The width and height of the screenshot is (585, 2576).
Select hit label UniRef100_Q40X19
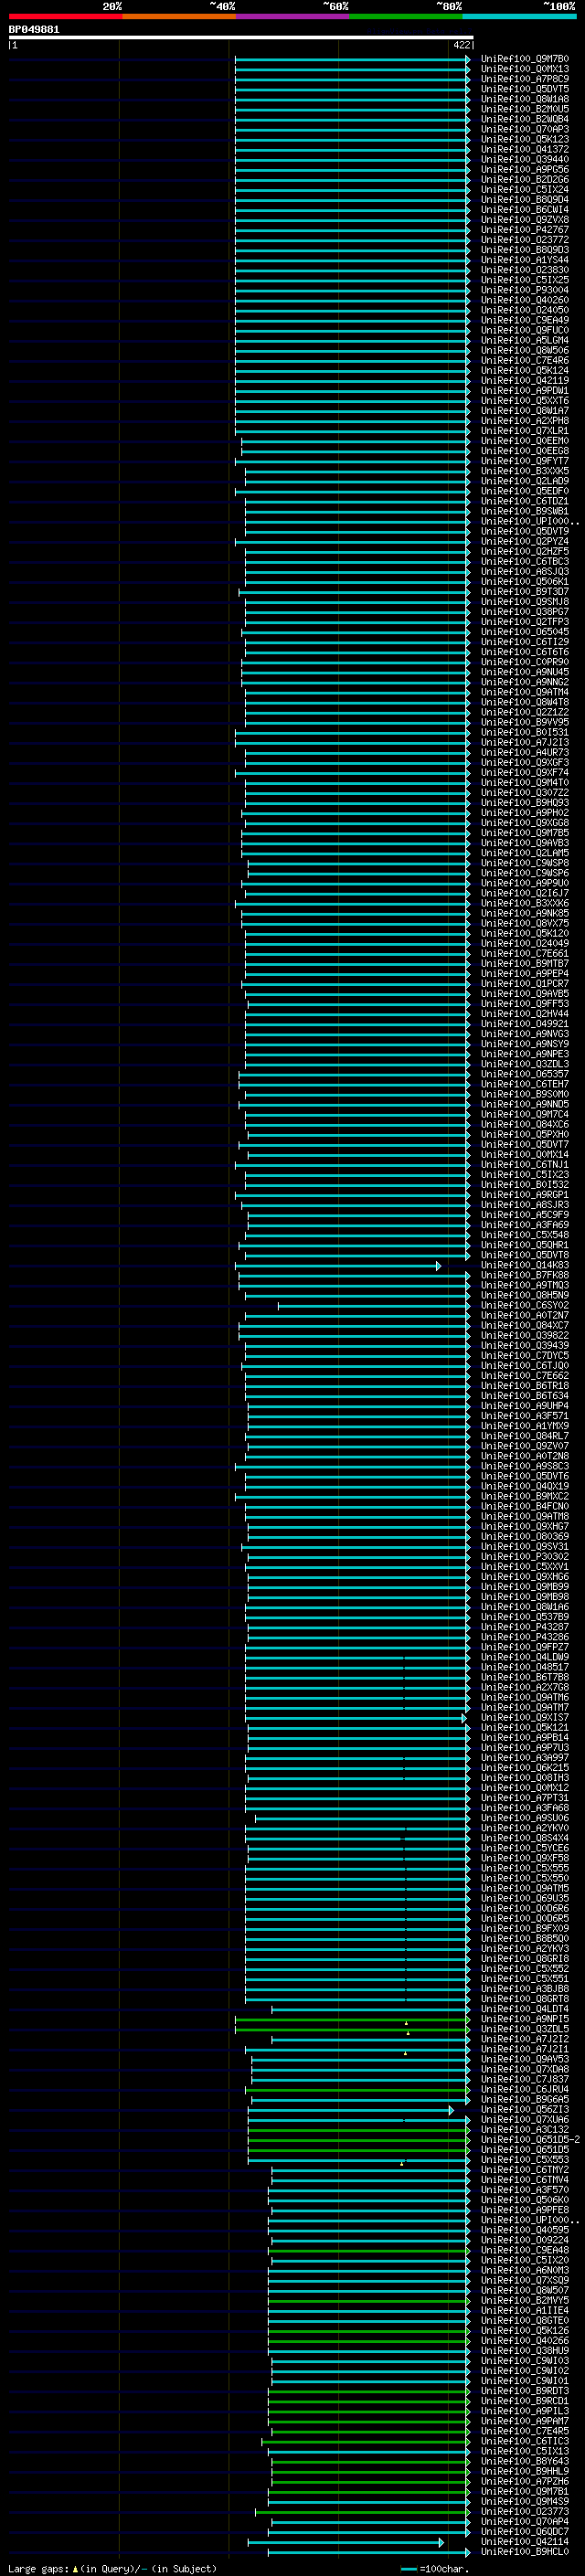[x=525, y=1487]
